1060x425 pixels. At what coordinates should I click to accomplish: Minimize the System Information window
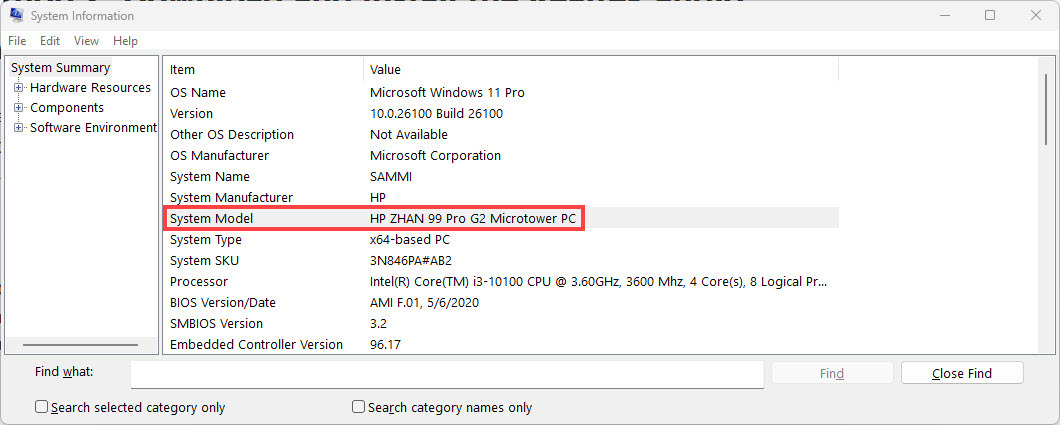coord(942,16)
